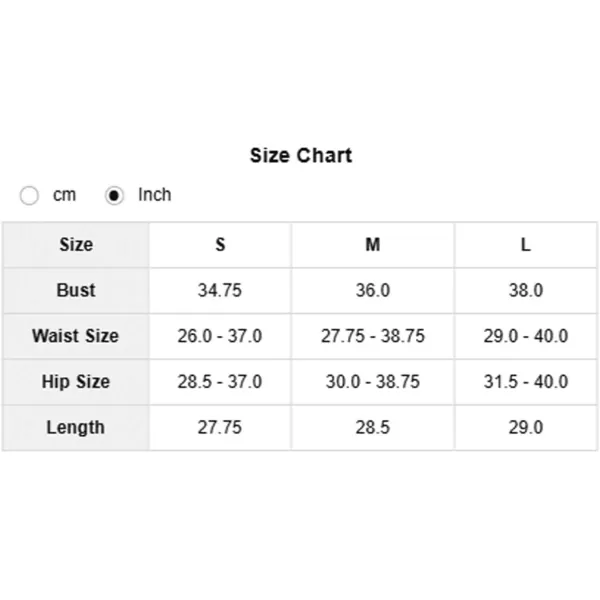Click the 34.75 bust value cell
Image resolution: width=600 pixels, height=600 pixels.
(220, 290)
